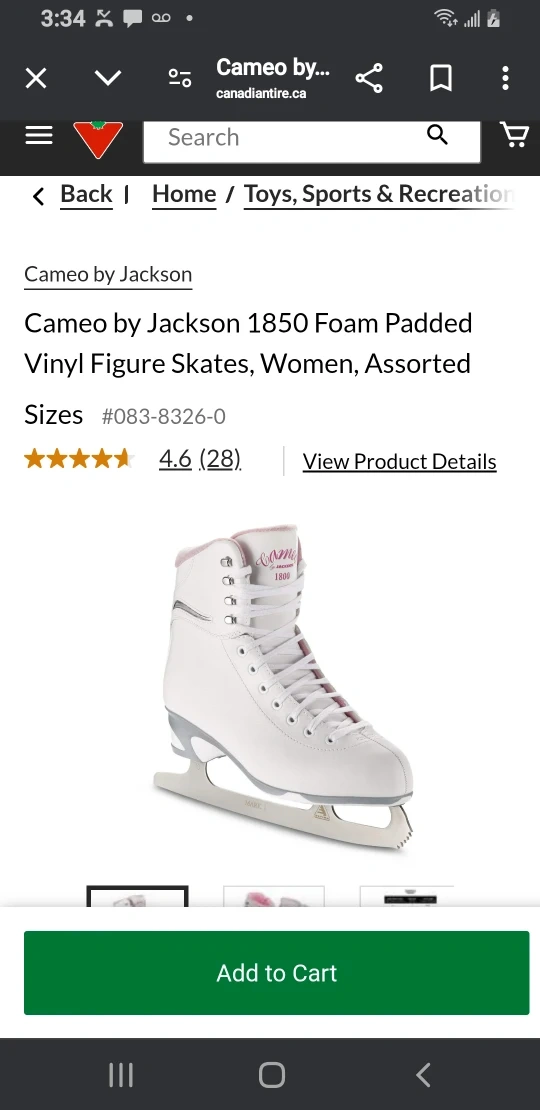Close the custom browser tab
Viewport: 540px width, 1110px height.
pyautogui.click(x=36, y=78)
